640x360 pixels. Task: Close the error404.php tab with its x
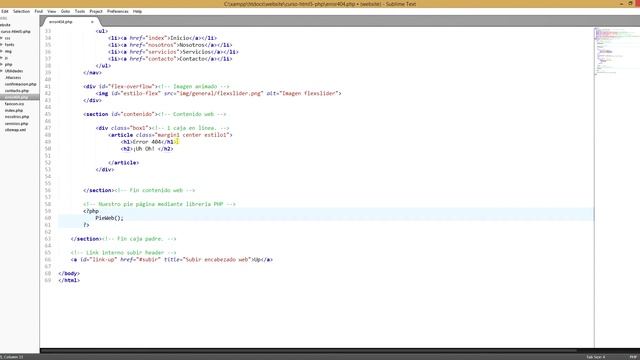coord(92,22)
